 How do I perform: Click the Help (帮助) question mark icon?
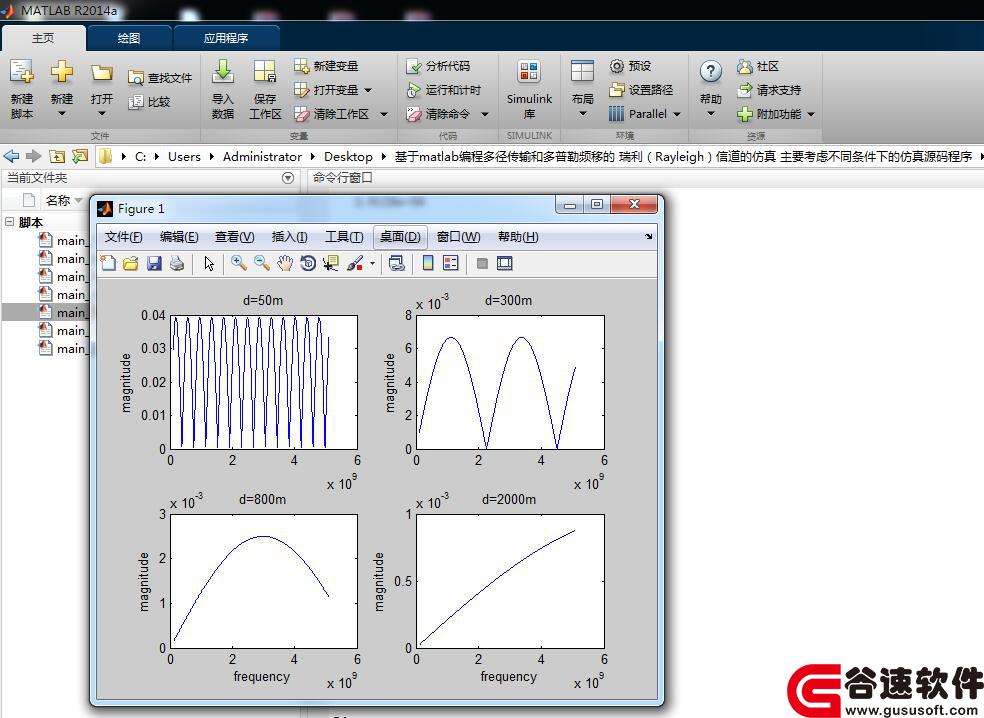coord(710,72)
